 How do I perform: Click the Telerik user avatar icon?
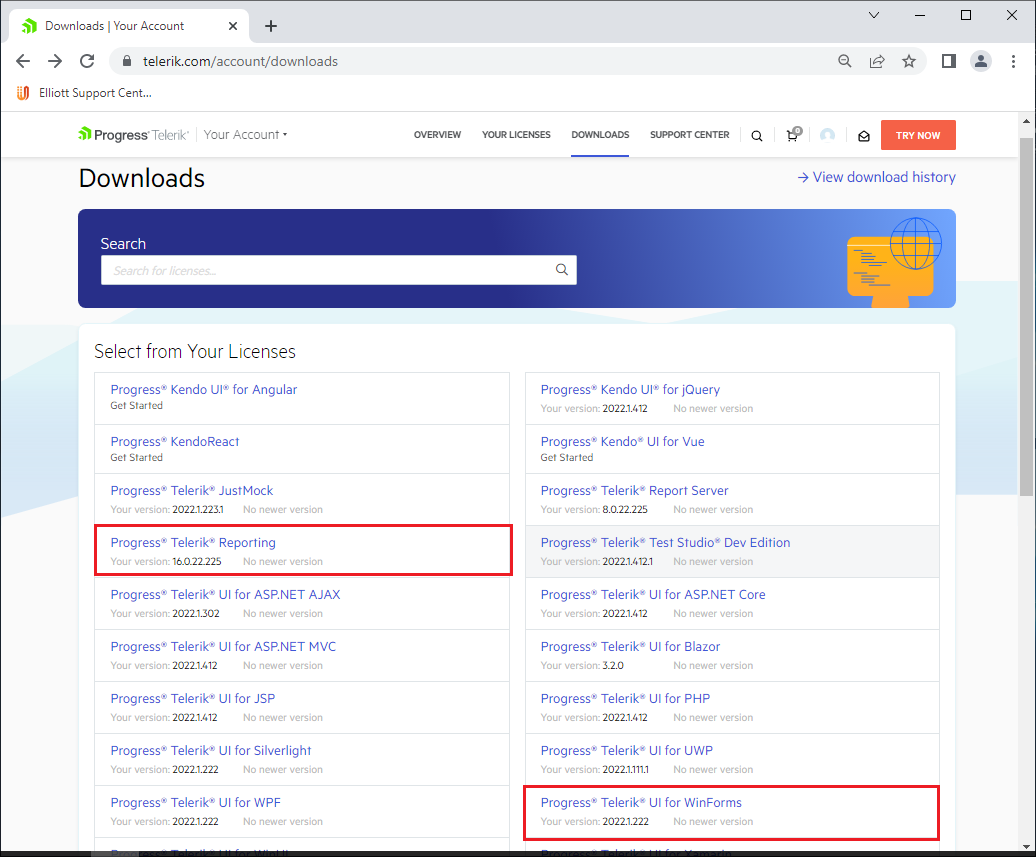tap(827, 135)
